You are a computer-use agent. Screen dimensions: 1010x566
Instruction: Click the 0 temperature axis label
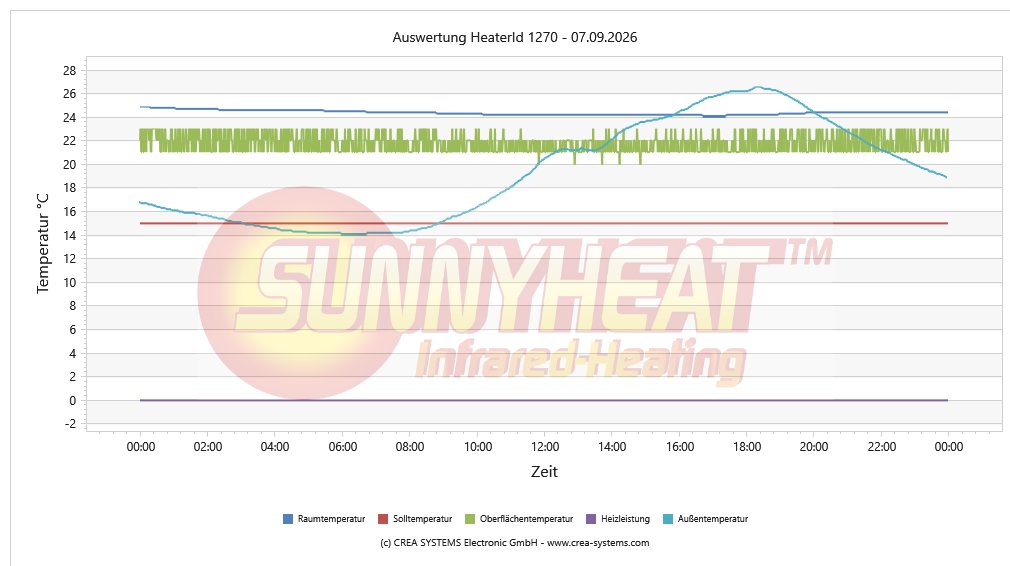click(x=73, y=401)
